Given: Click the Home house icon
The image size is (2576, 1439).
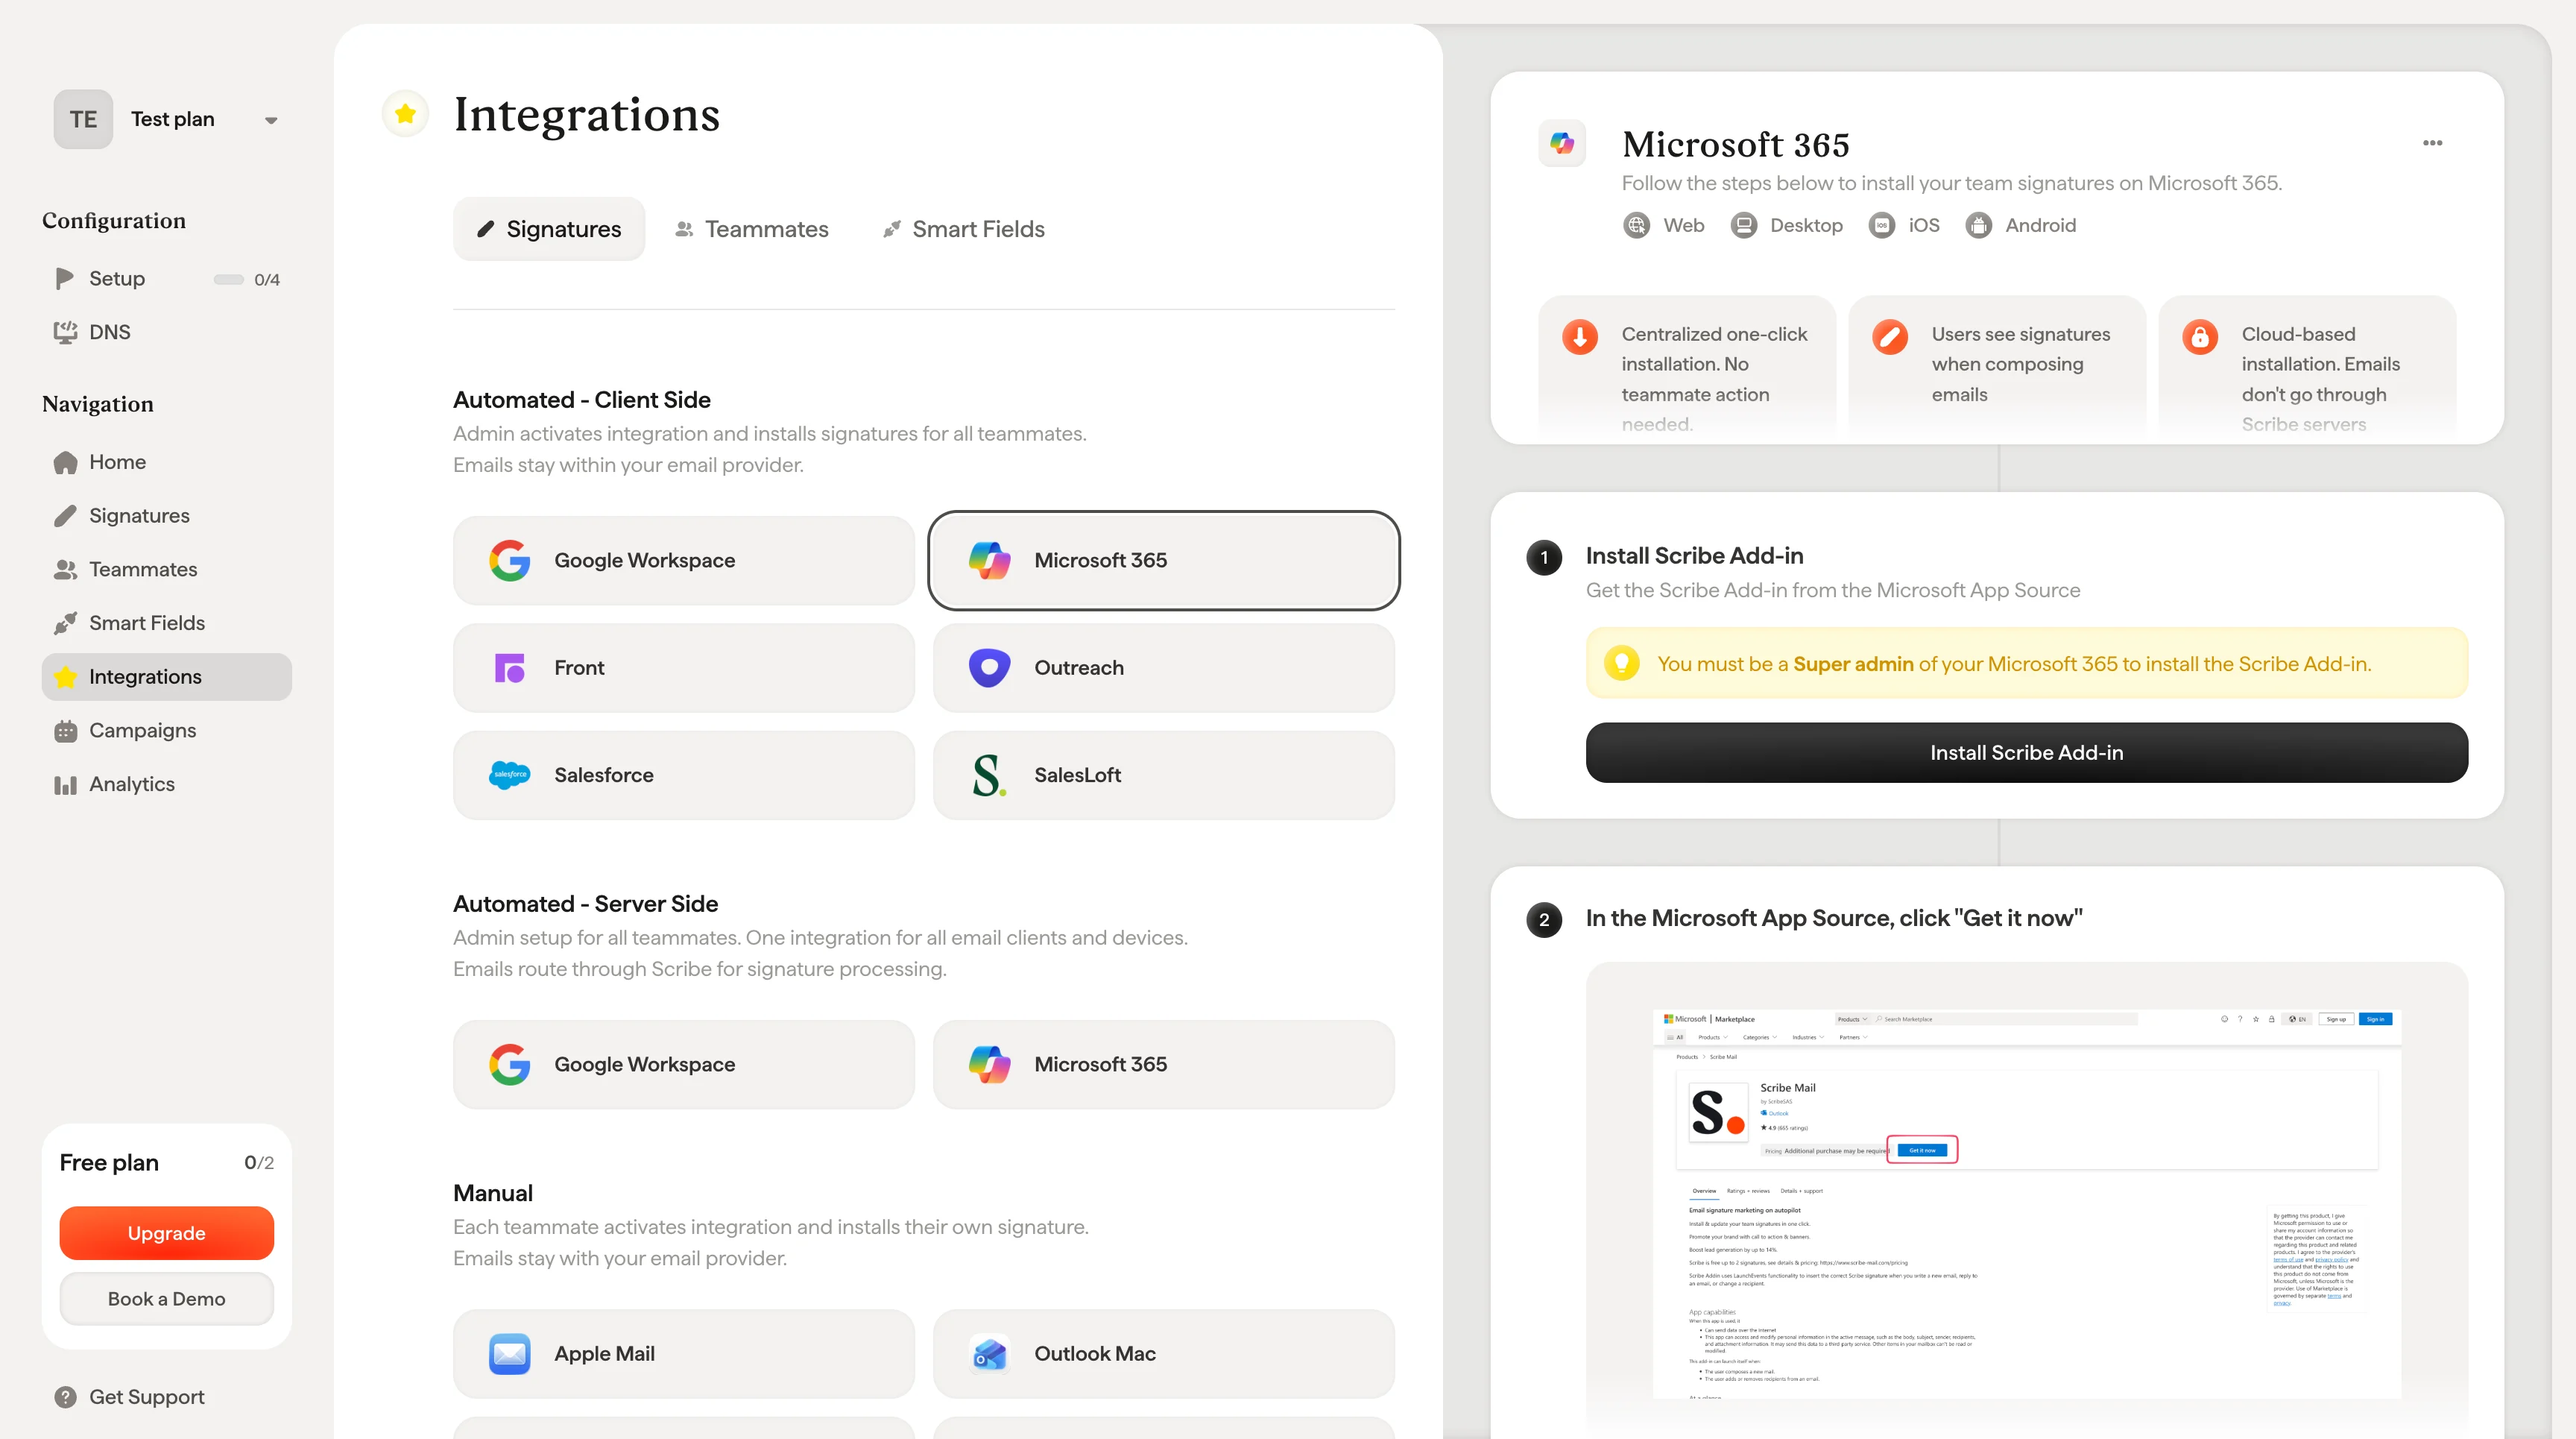Looking at the screenshot, I should [x=65, y=462].
